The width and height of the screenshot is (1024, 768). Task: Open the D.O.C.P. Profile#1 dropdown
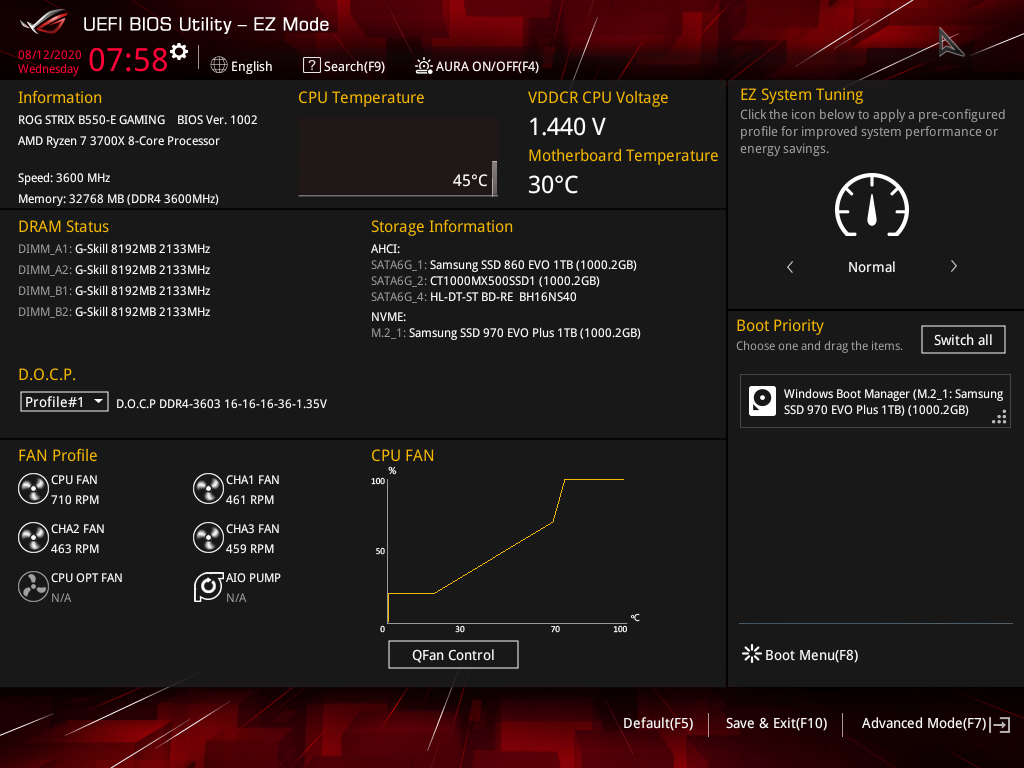(64, 402)
